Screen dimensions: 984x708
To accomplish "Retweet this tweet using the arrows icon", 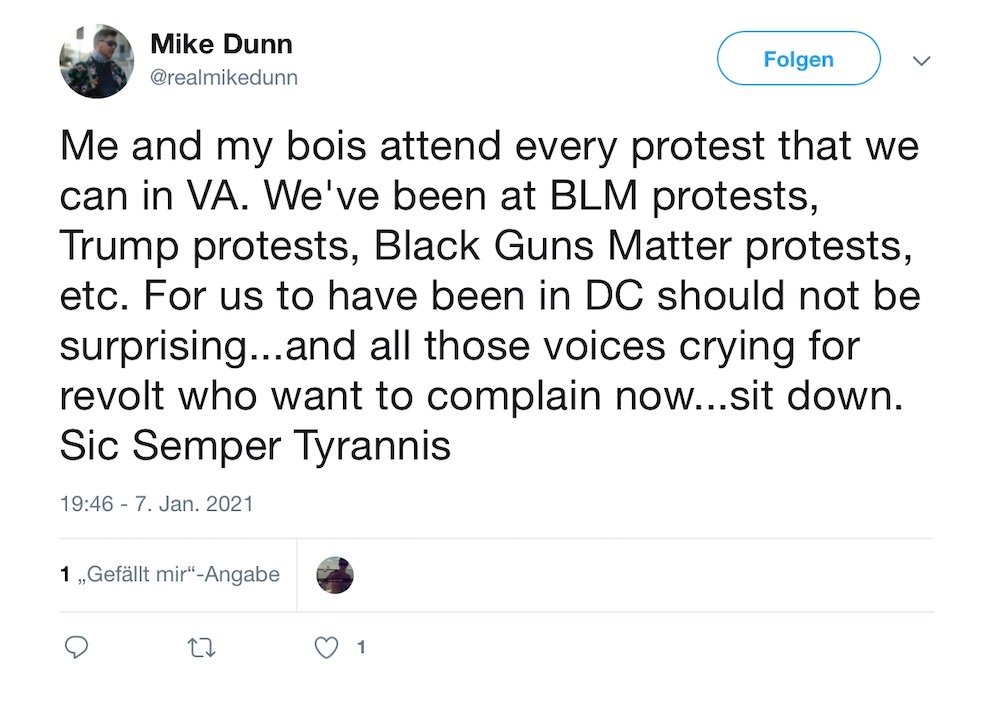I will coord(201,648).
